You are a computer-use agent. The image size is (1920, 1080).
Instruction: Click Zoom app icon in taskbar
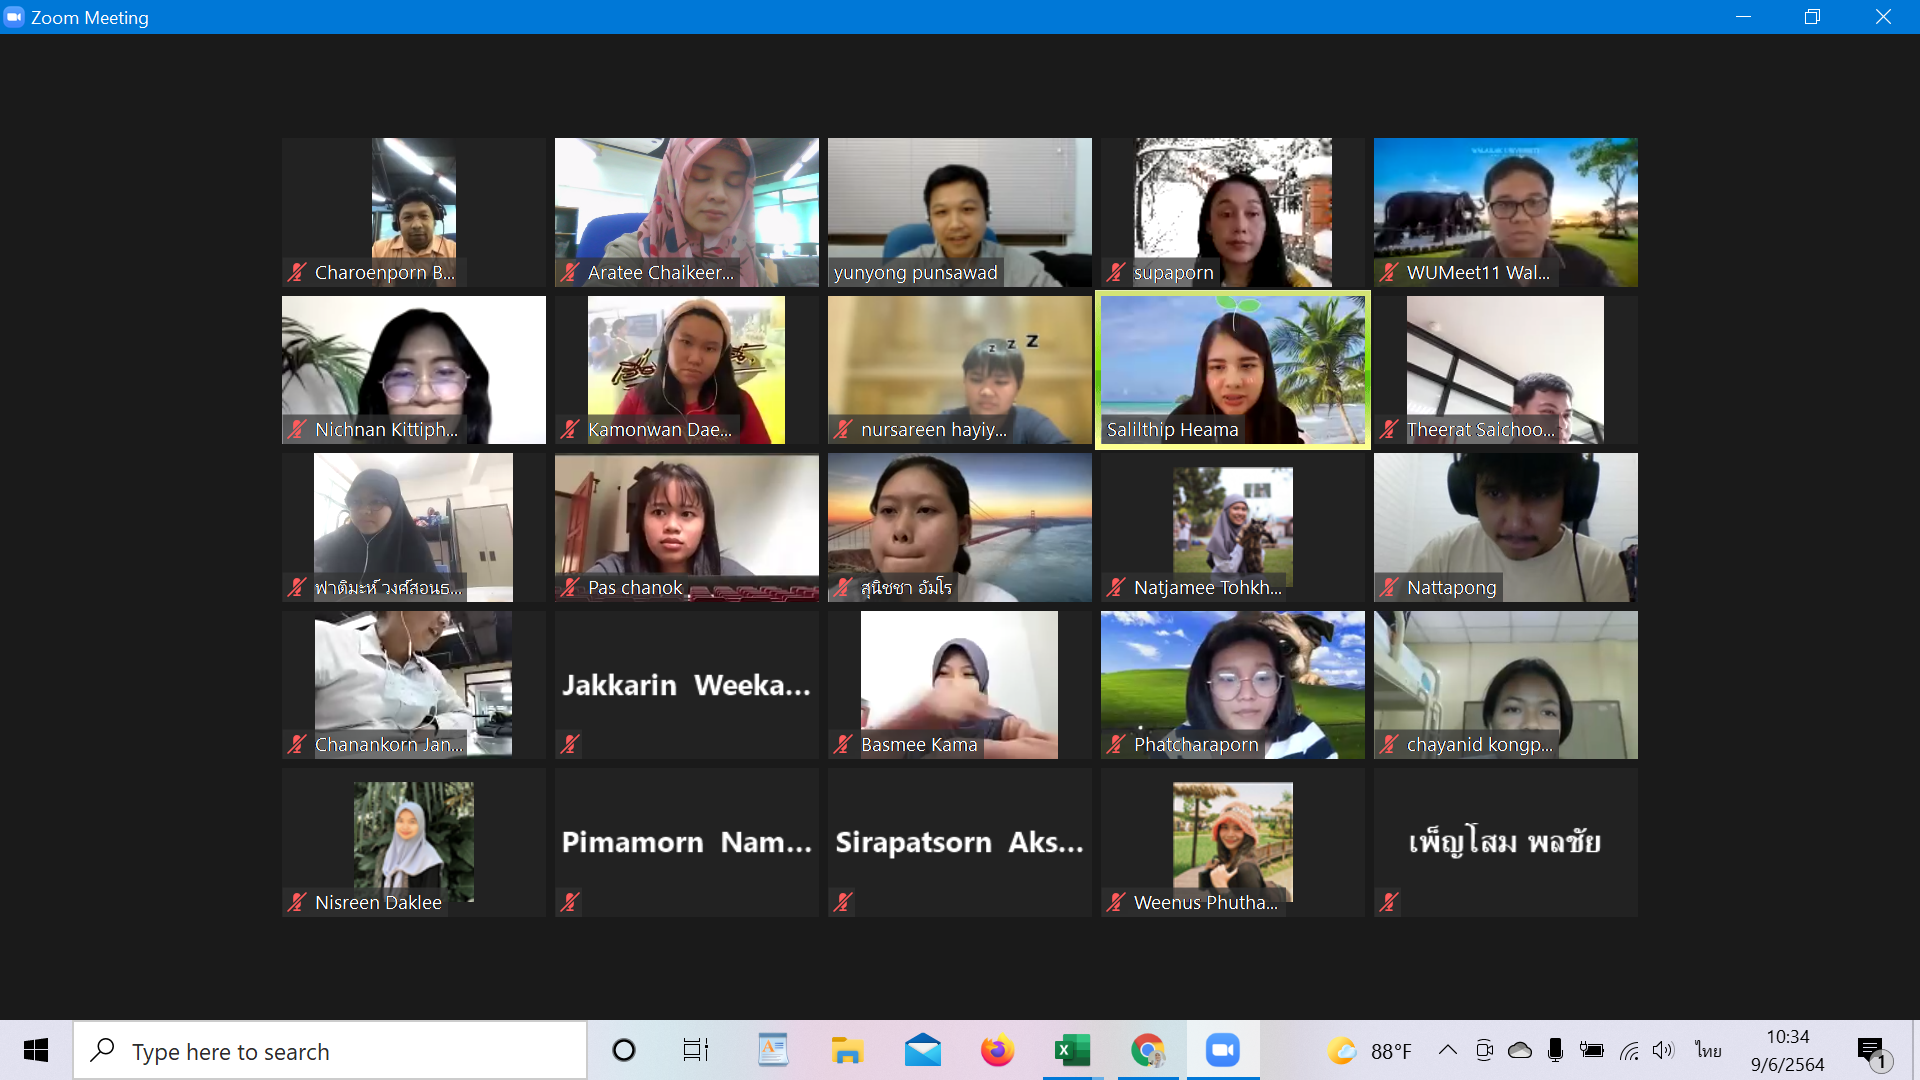[x=1222, y=1050]
